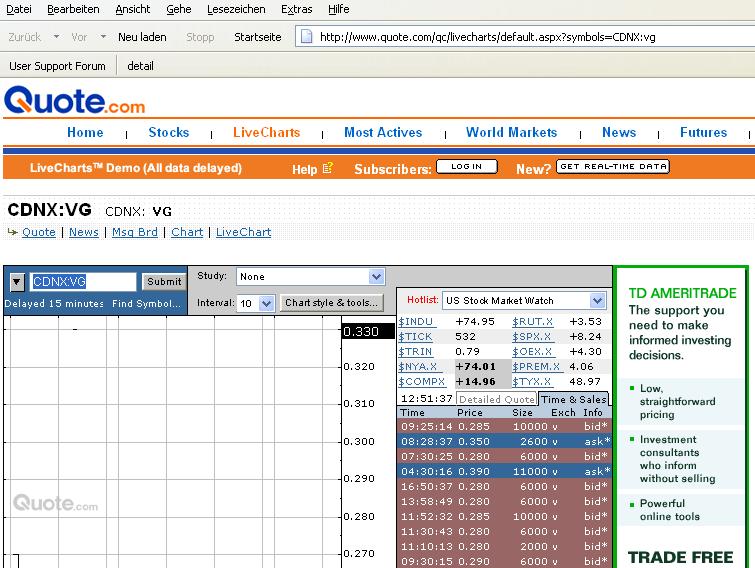Click the arrow button left of symbol field
Screen dimensions: 755x568
point(17,282)
